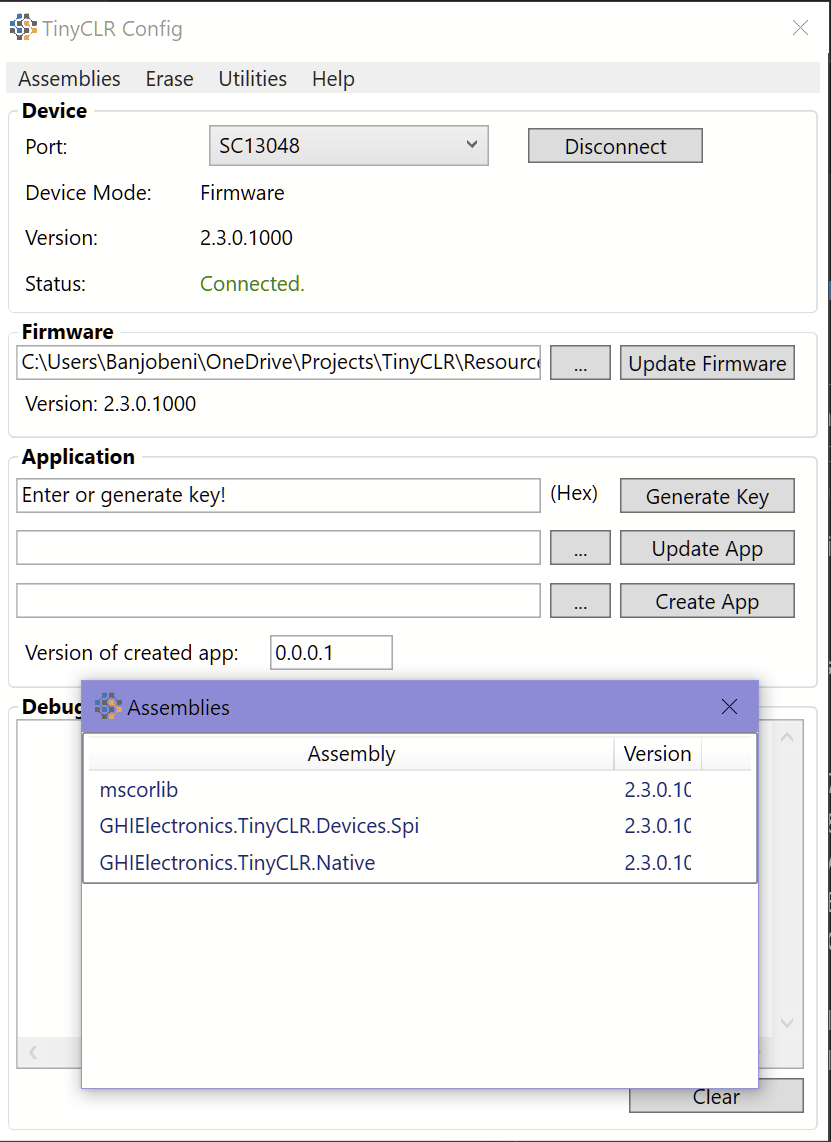Close the TinyCLR Config window
This screenshot has width=831, height=1142.
click(800, 28)
